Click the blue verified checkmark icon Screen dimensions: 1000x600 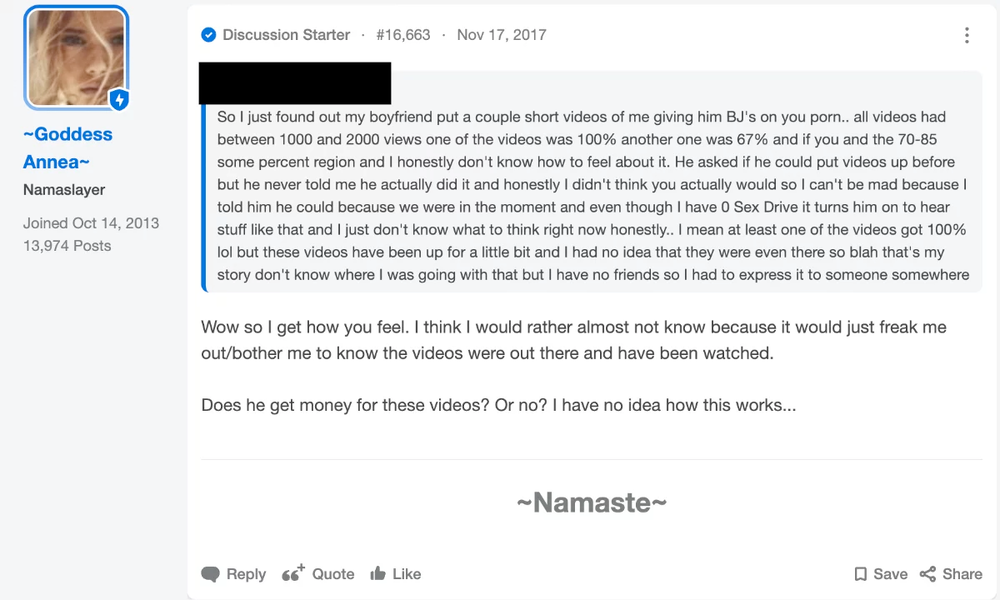click(x=209, y=34)
